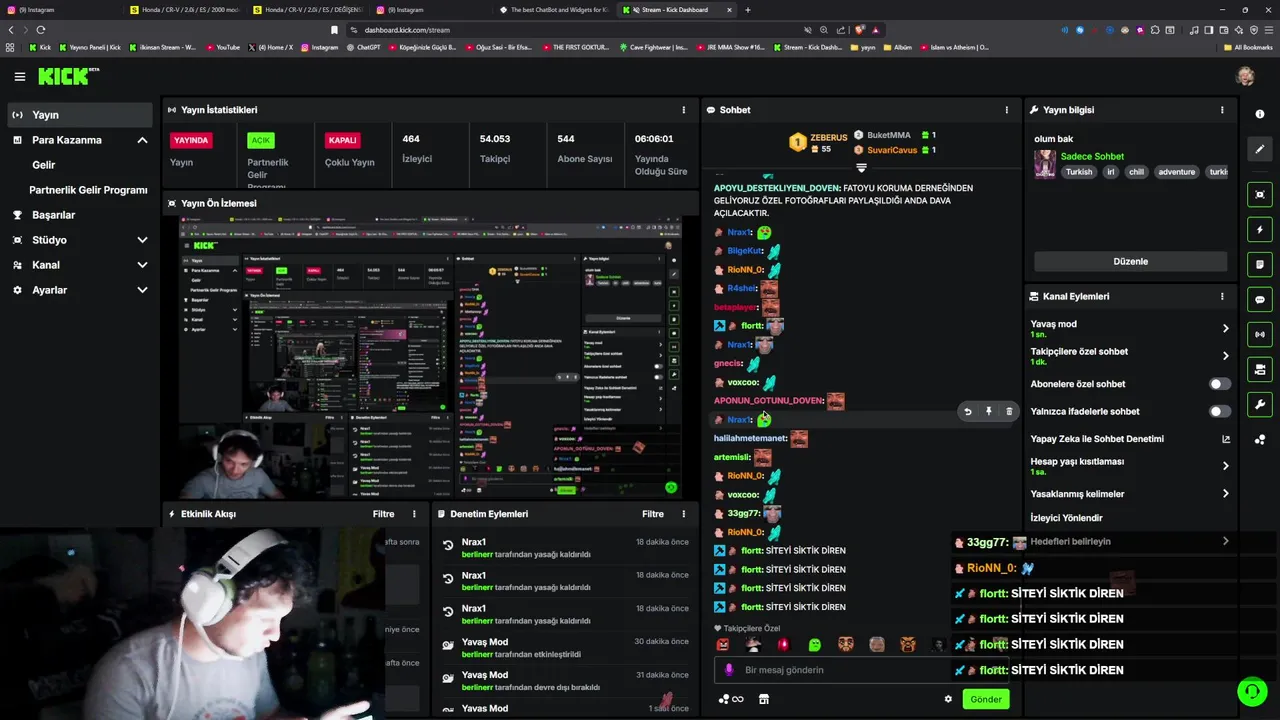This screenshot has width=1280, height=720.
Task: Click the Düzenle button
Action: tap(1130, 261)
